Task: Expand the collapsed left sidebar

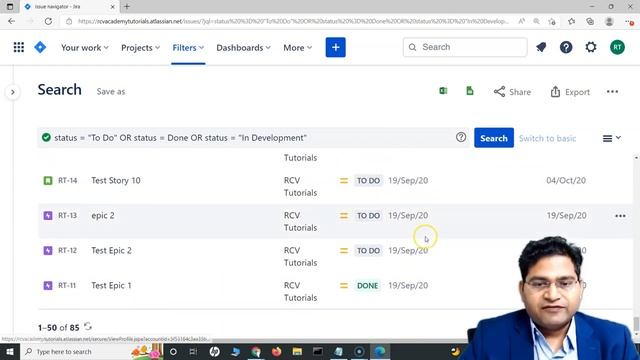Action: pos(13,92)
